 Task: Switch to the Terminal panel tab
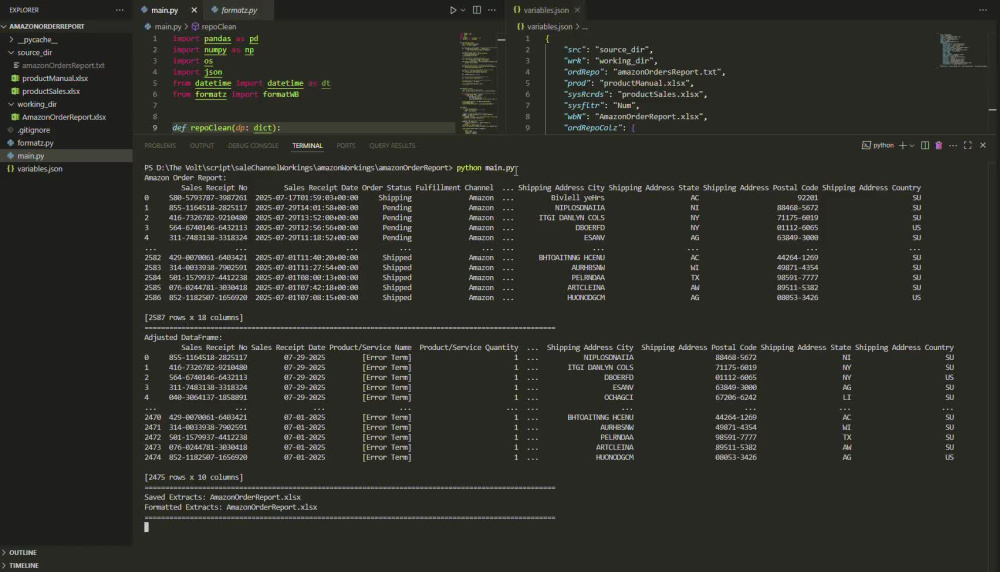click(x=307, y=145)
